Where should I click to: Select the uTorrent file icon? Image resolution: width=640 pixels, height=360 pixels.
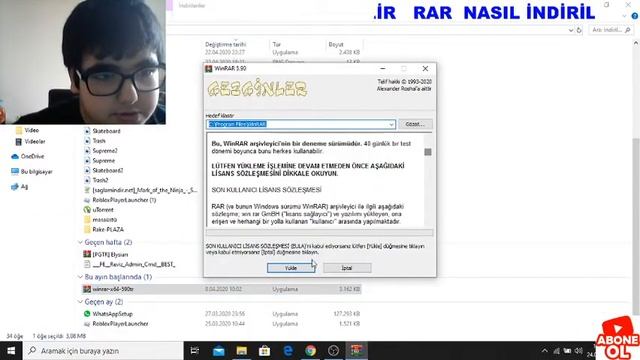(x=87, y=210)
